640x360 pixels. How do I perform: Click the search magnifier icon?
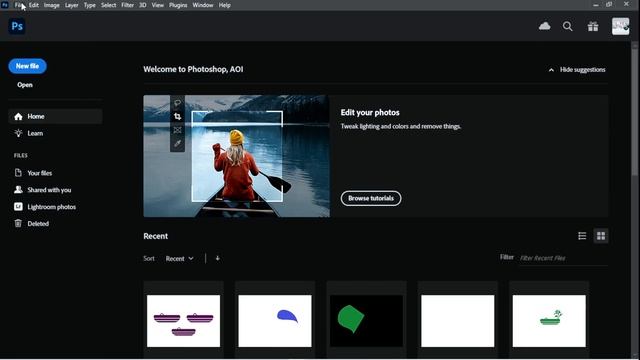coord(567,27)
